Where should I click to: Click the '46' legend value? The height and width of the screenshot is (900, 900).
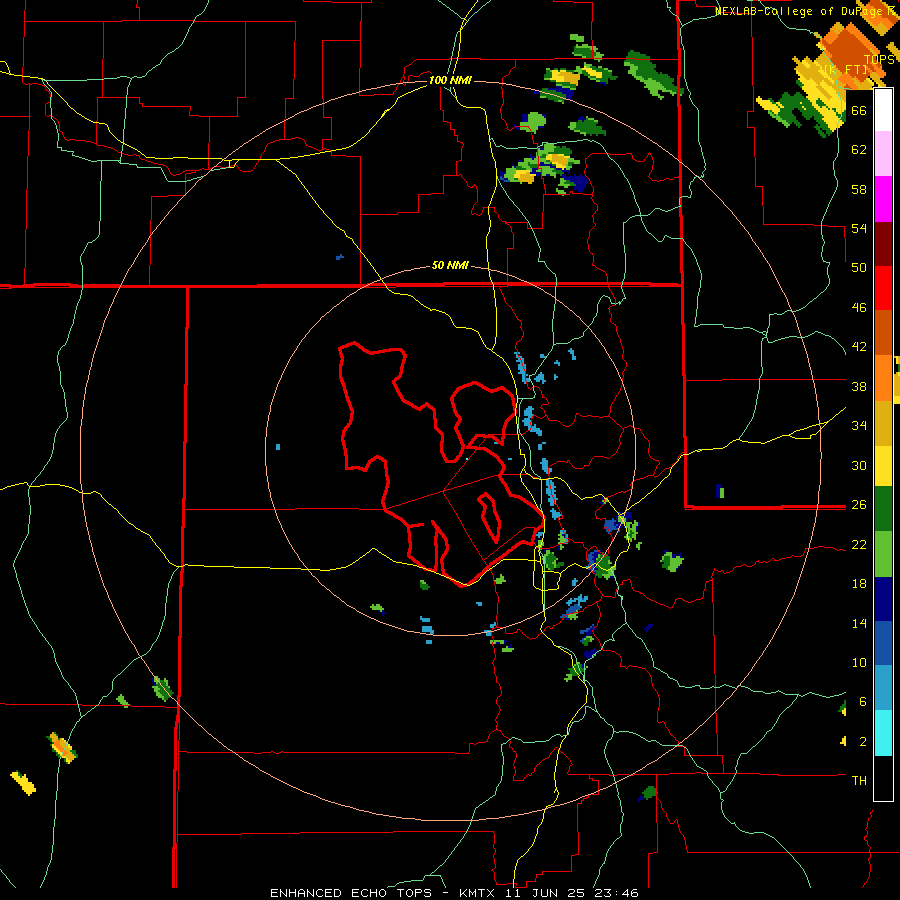click(859, 308)
